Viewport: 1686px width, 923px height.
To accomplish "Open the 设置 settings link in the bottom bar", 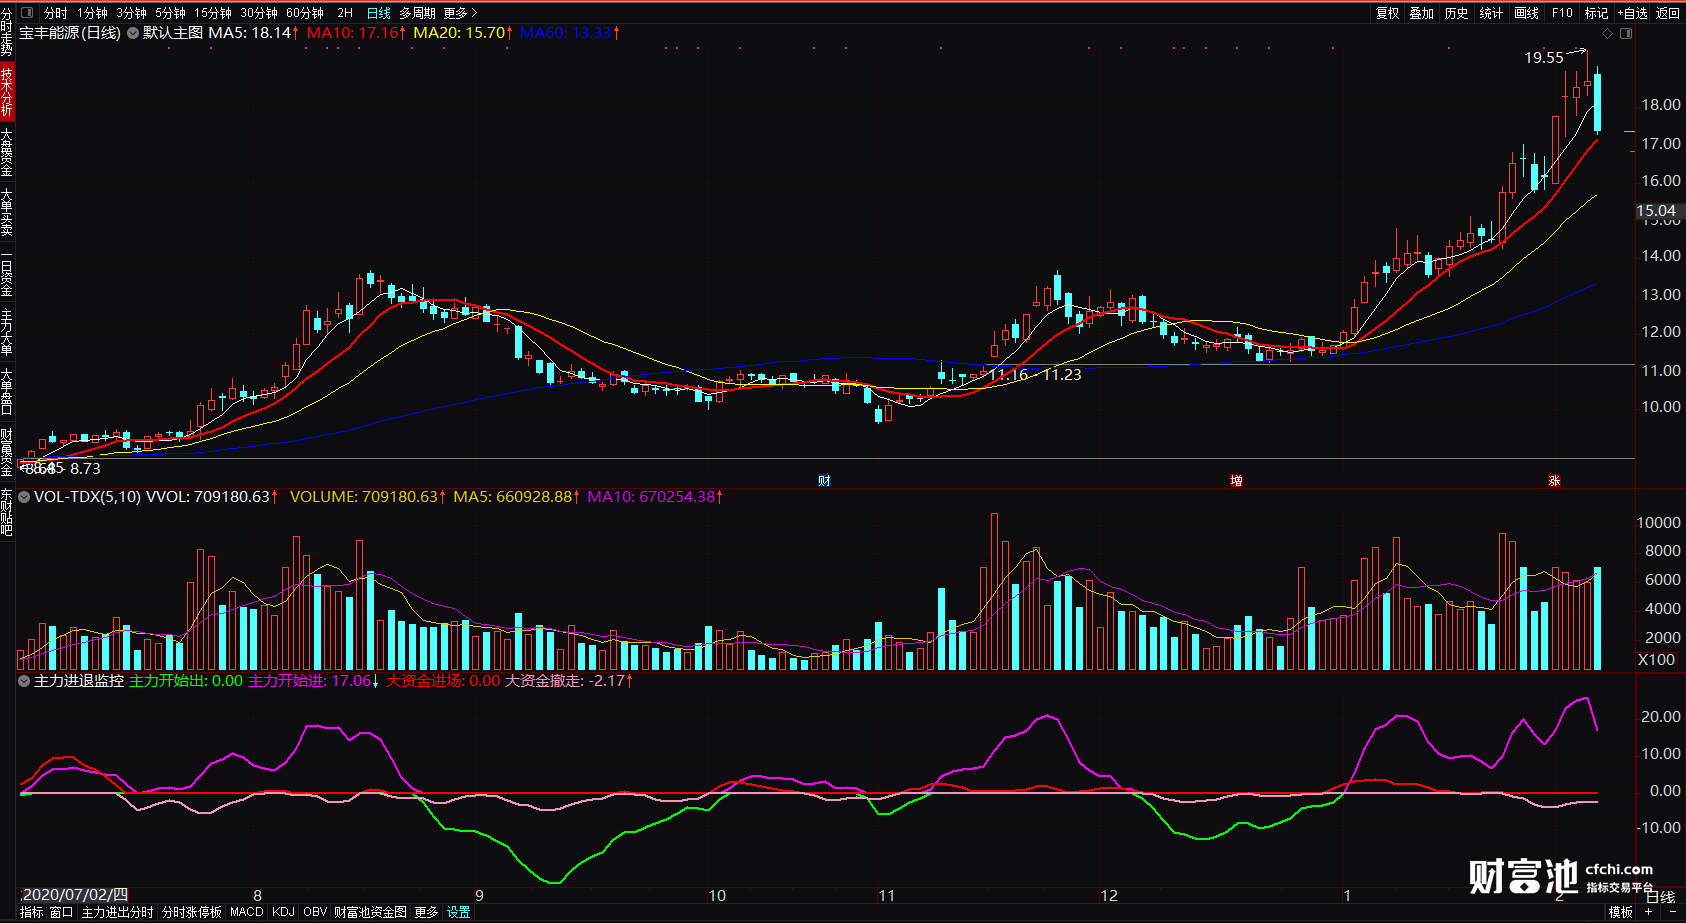I will click(x=458, y=912).
